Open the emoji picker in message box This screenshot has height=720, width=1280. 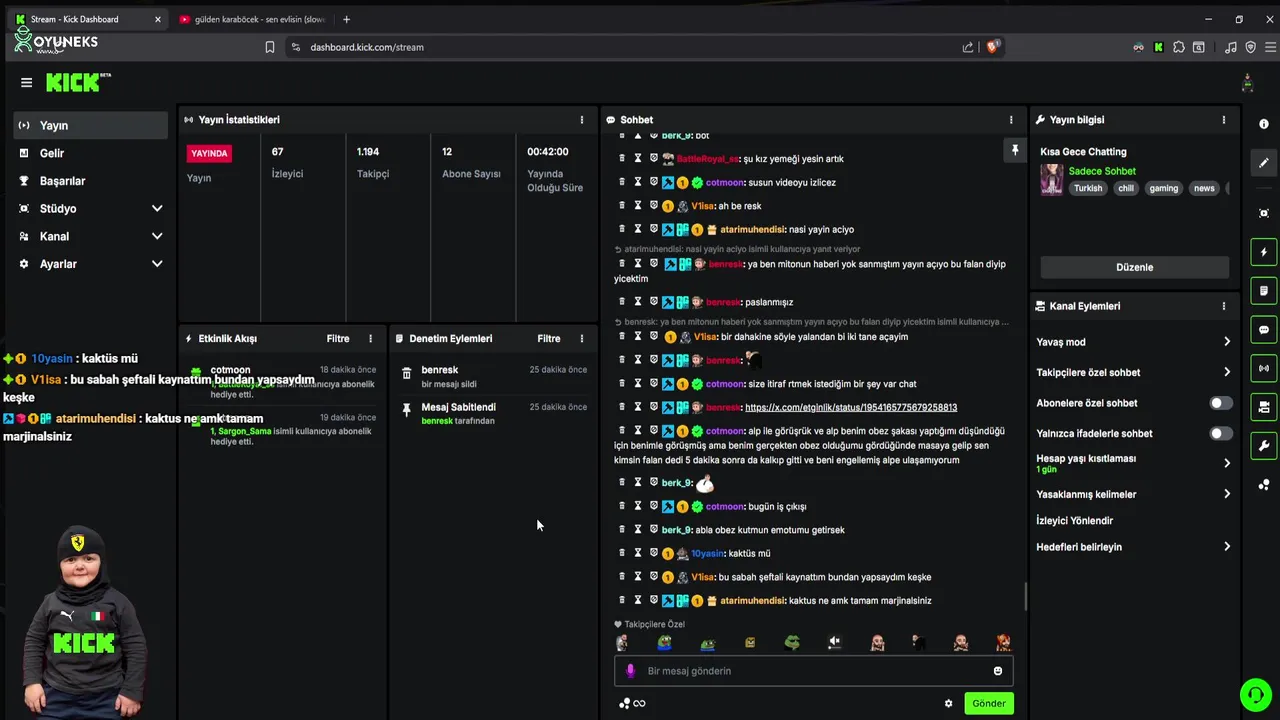tap(997, 671)
